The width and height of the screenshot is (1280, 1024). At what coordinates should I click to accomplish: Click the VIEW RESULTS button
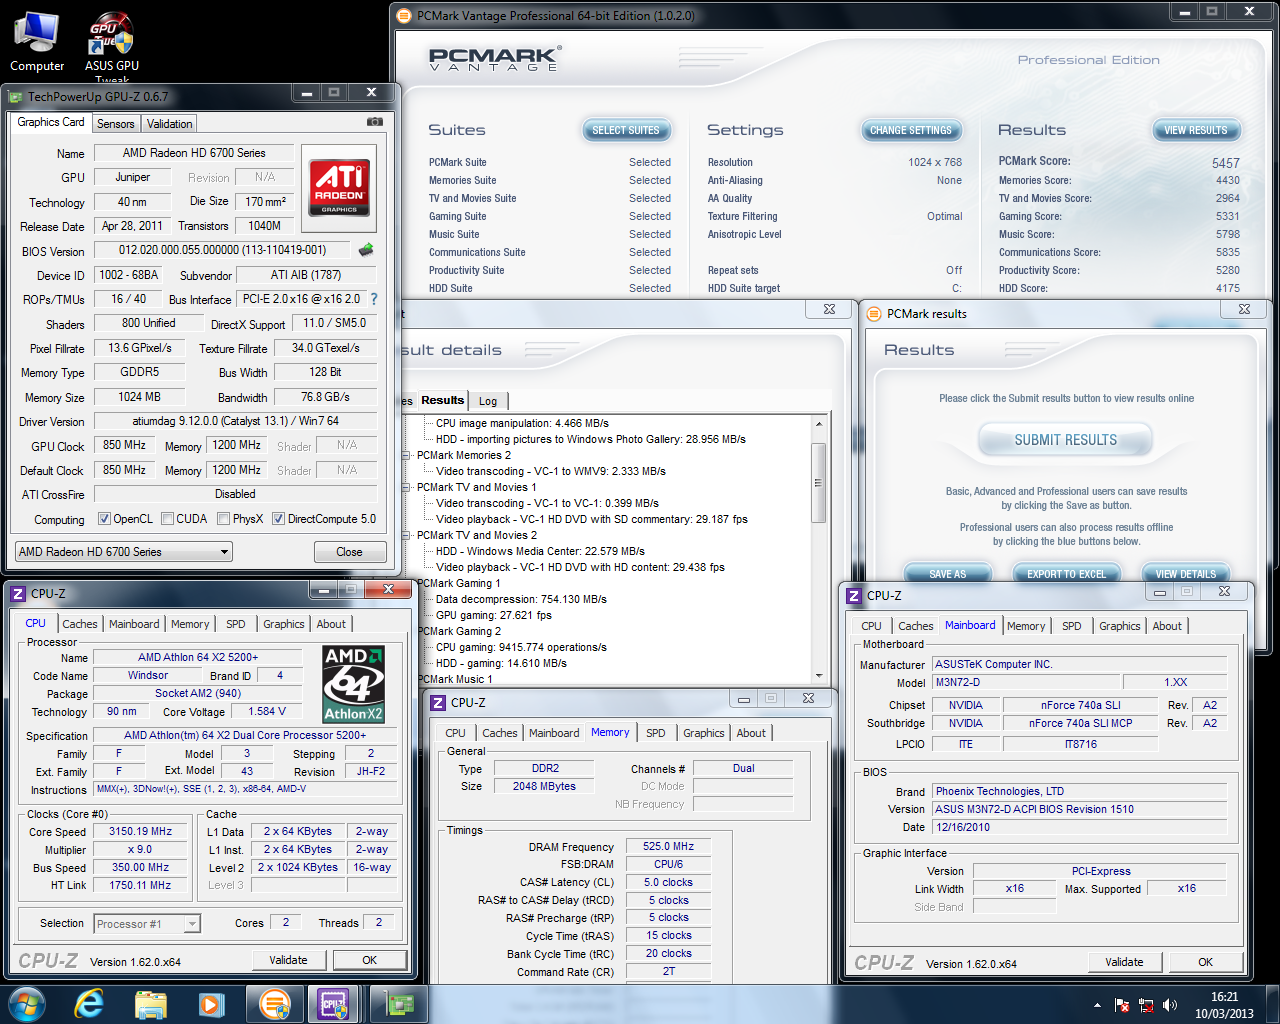(1196, 130)
